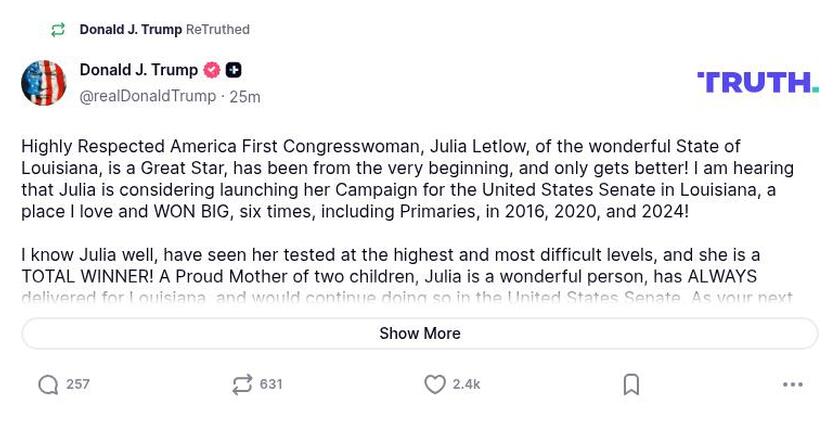840x424 pixels.
Task: ReTruth this post using the arrows icon
Action: (x=241, y=385)
